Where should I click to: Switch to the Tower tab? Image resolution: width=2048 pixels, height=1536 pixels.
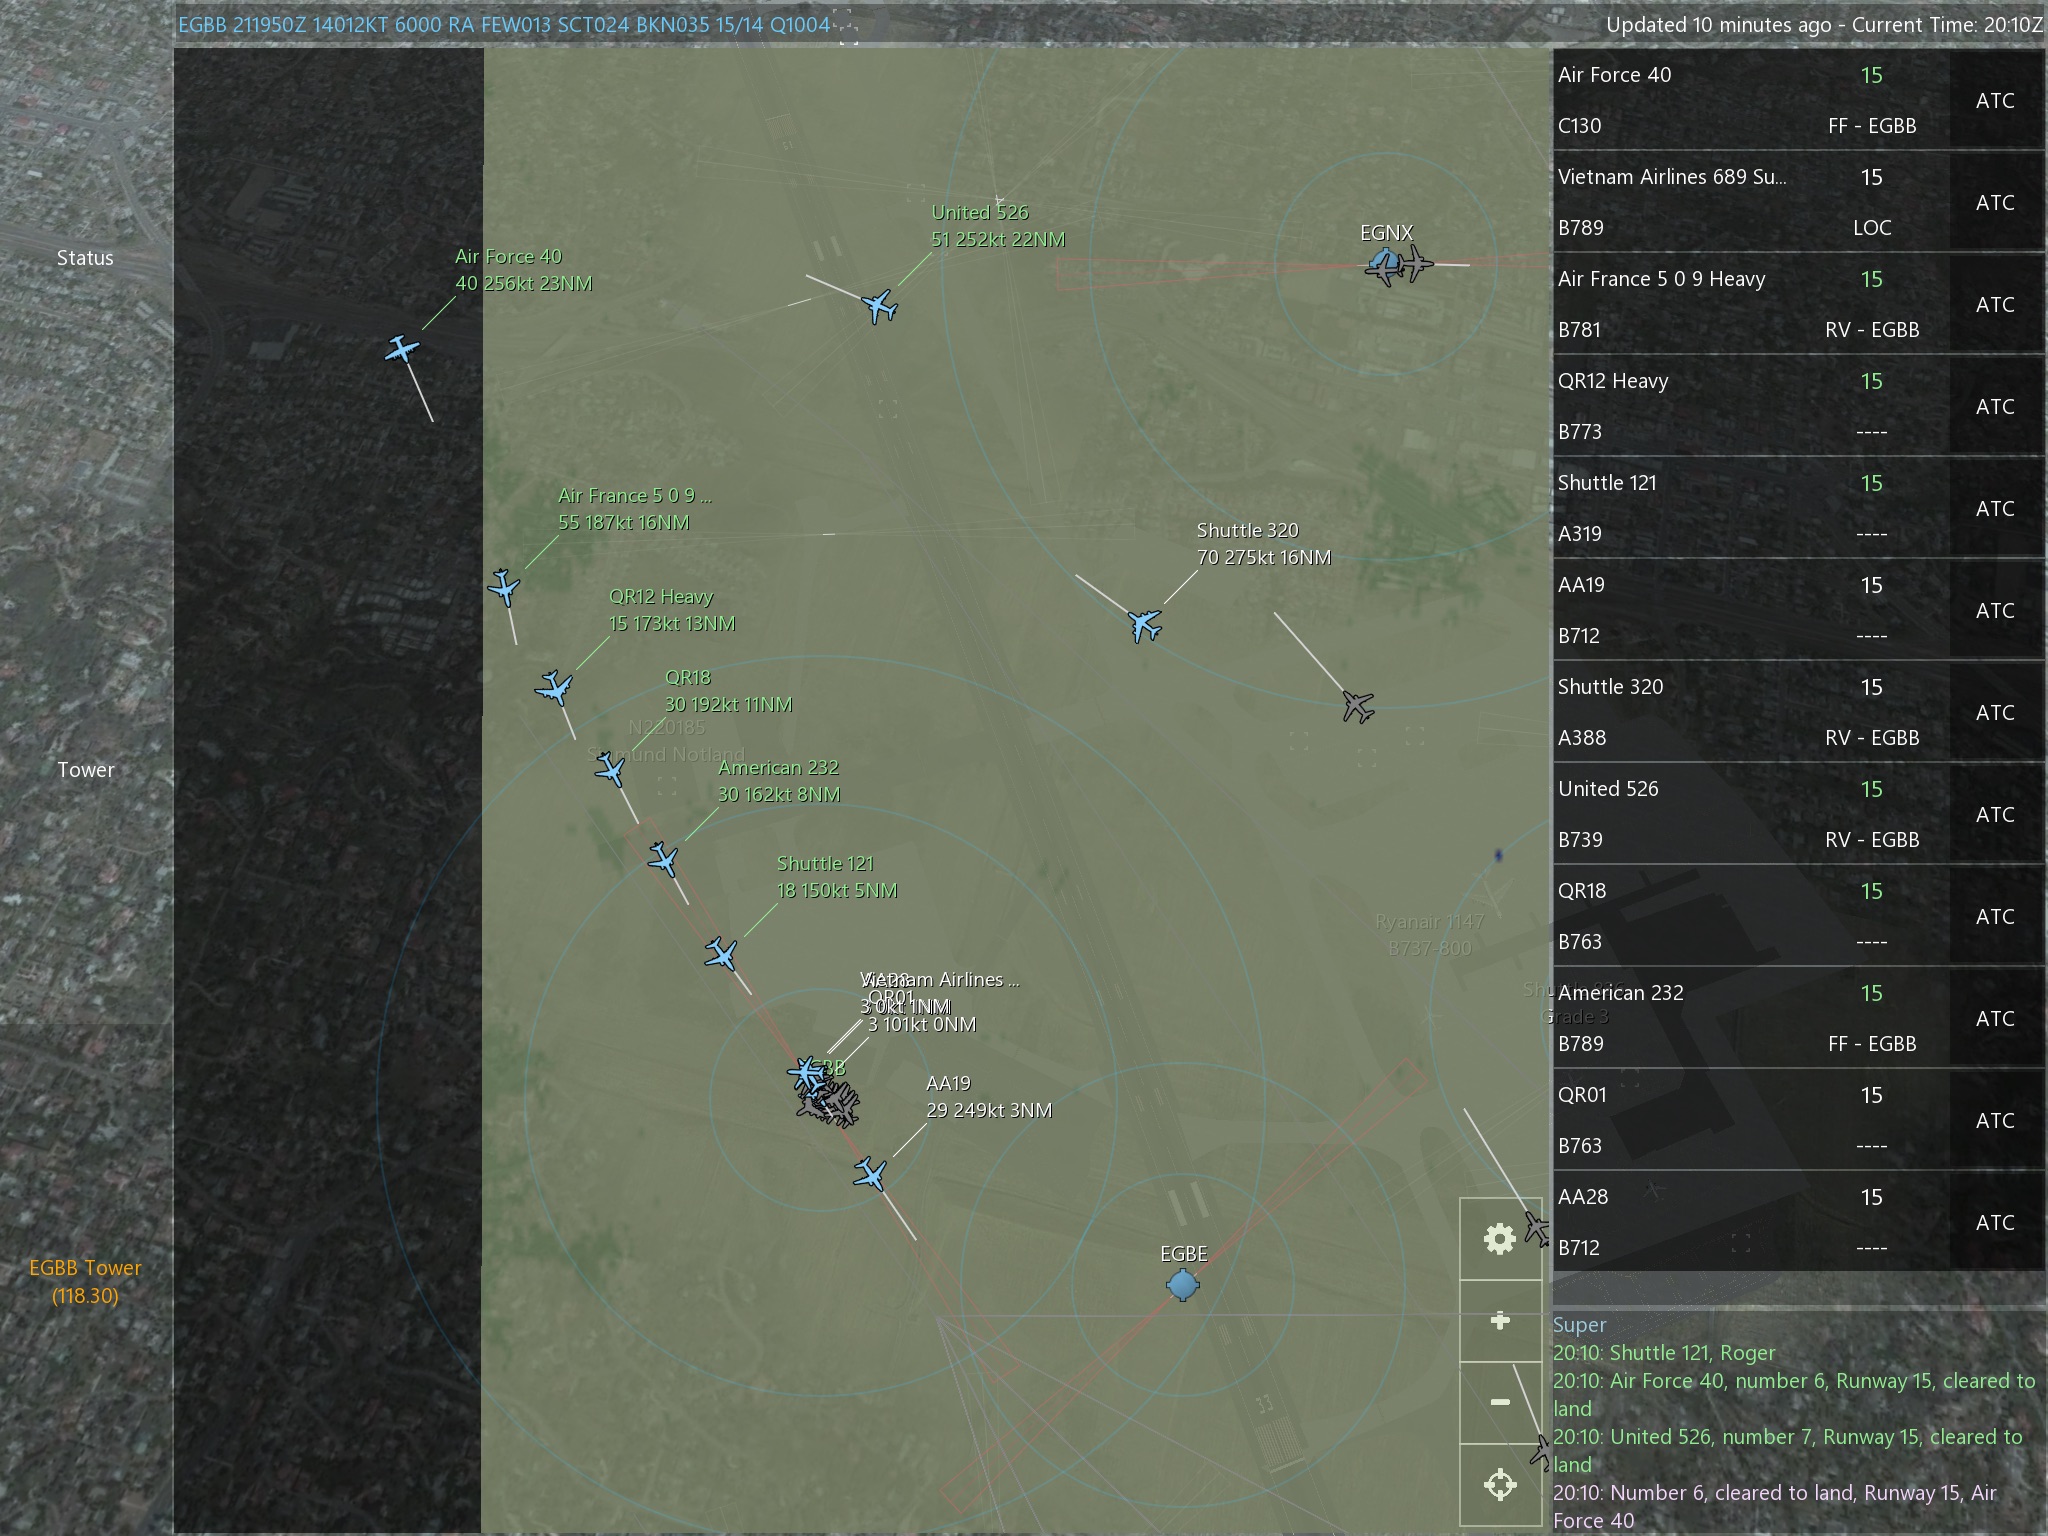(x=85, y=770)
